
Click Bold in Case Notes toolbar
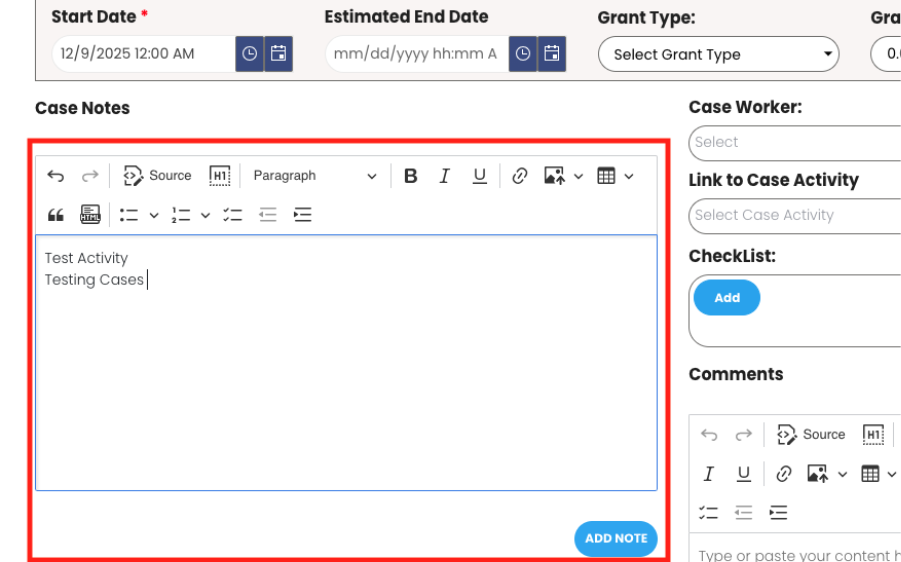coord(410,176)
